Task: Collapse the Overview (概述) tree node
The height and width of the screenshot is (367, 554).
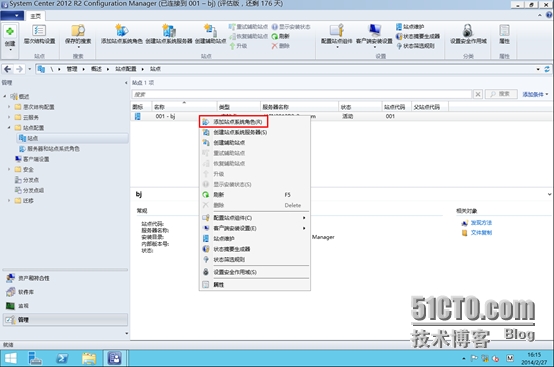Action: point(5,96)
